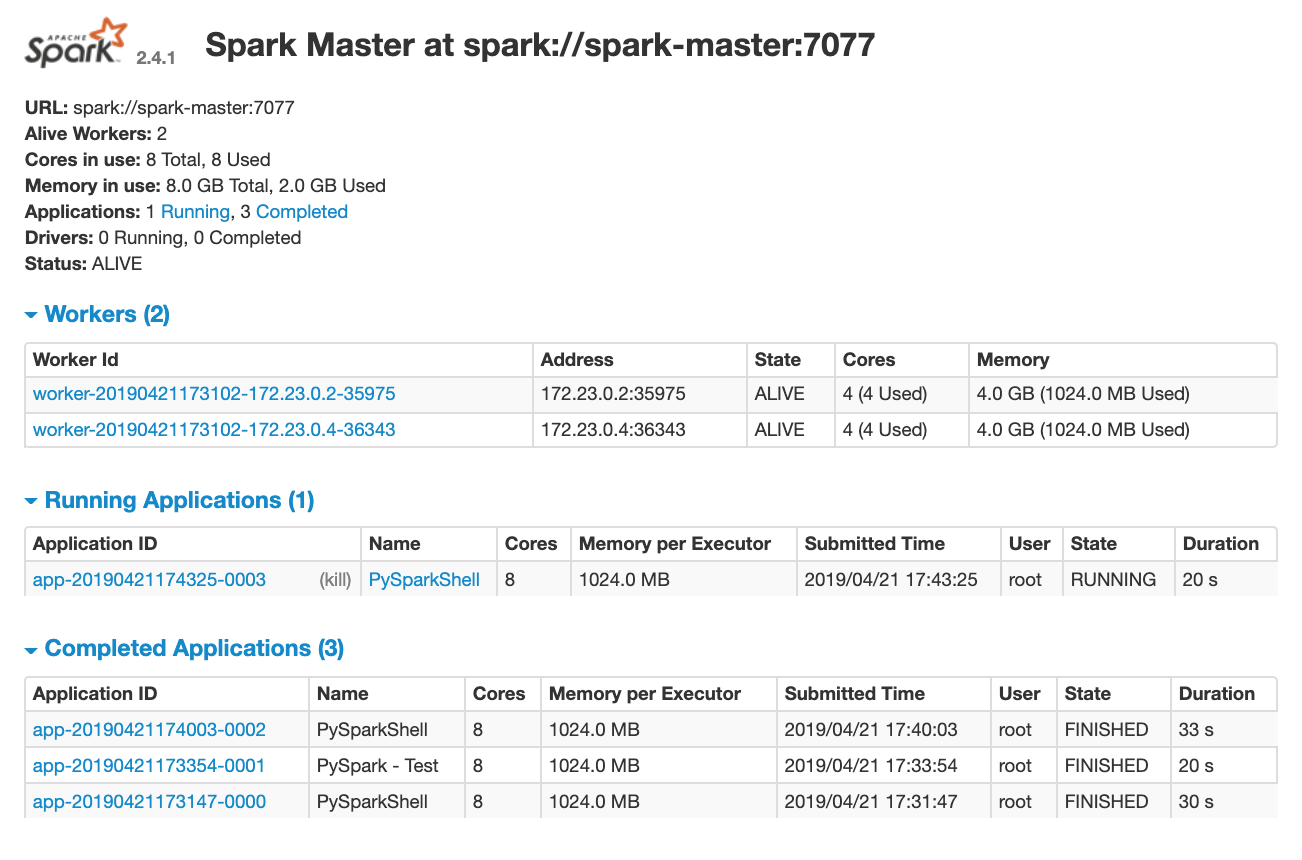Collapse the Workers (2) section
The height and width of the screenshot is (860, 1302).
[x=97, y=314]
